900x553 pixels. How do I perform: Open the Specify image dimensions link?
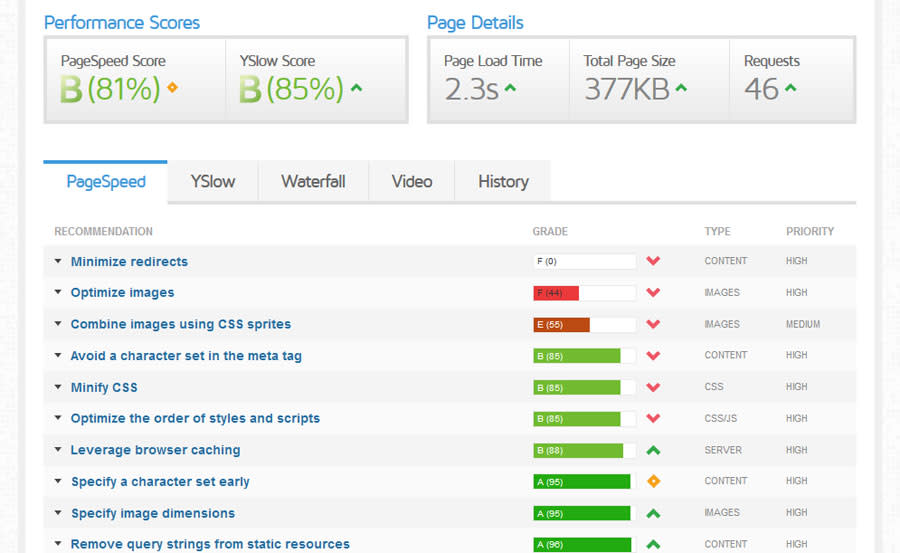153,513
